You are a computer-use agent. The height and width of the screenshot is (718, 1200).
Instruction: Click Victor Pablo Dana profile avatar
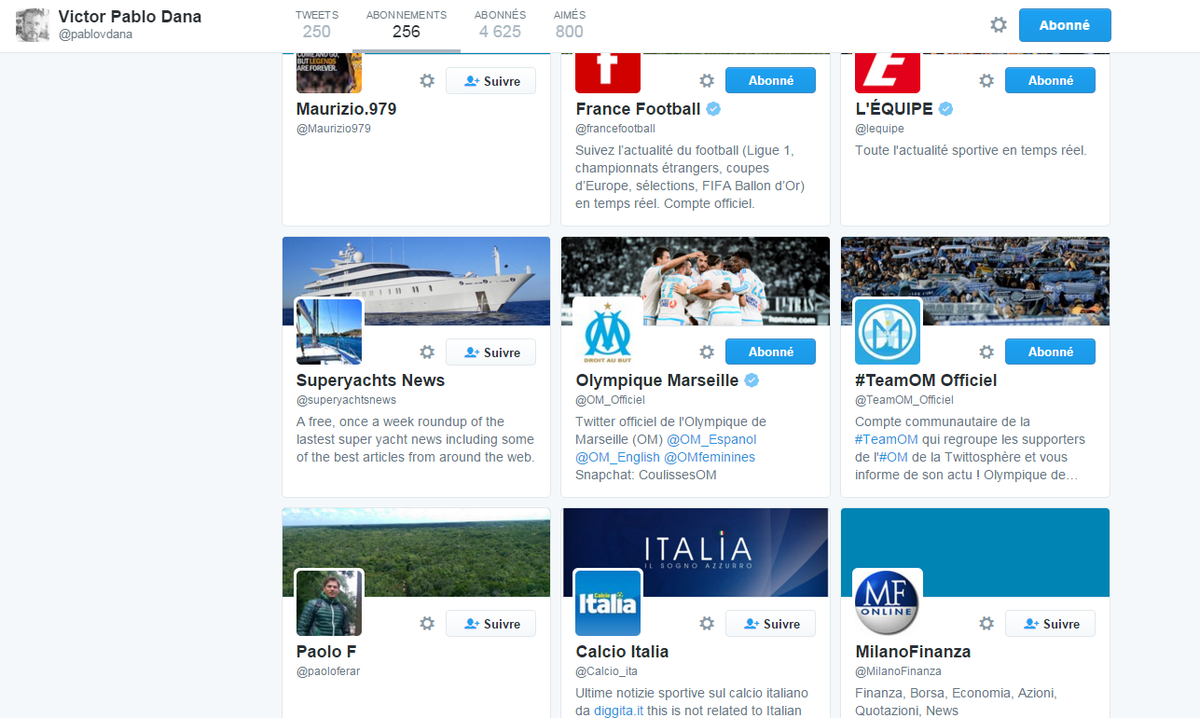(x=33, y=25)
